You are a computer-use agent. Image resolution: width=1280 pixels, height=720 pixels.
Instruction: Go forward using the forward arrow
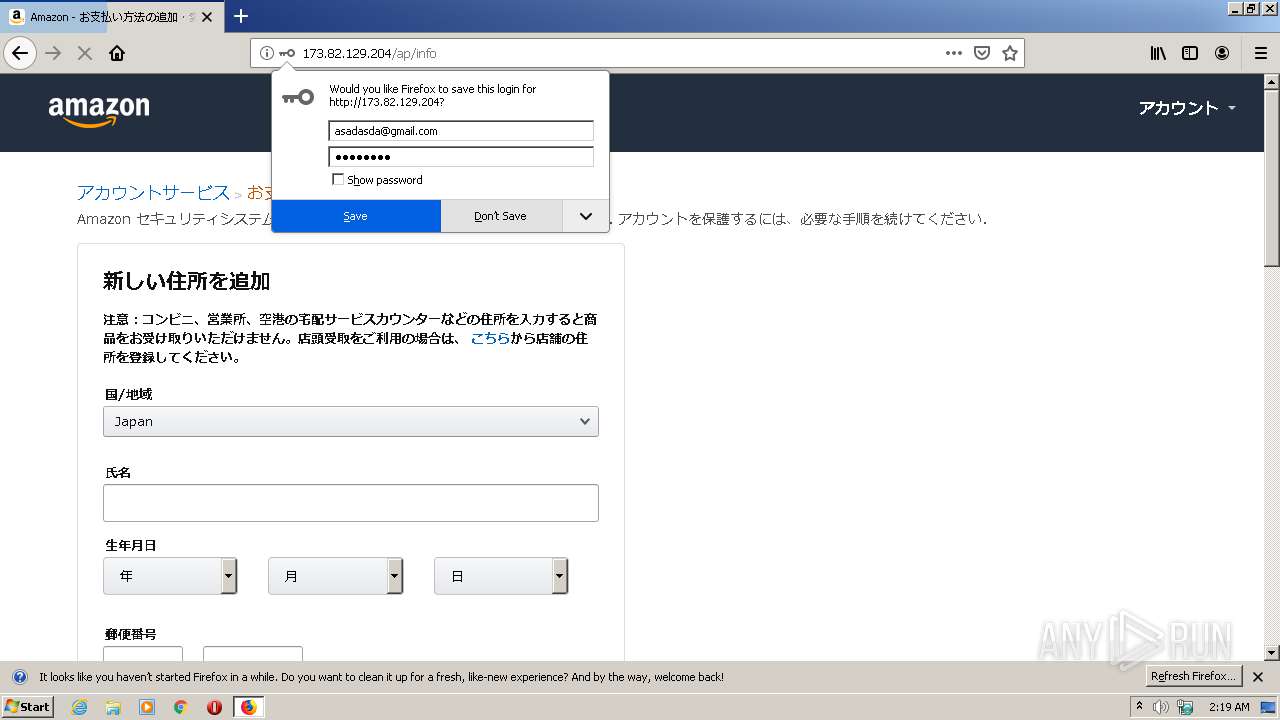tap(54, 53)
